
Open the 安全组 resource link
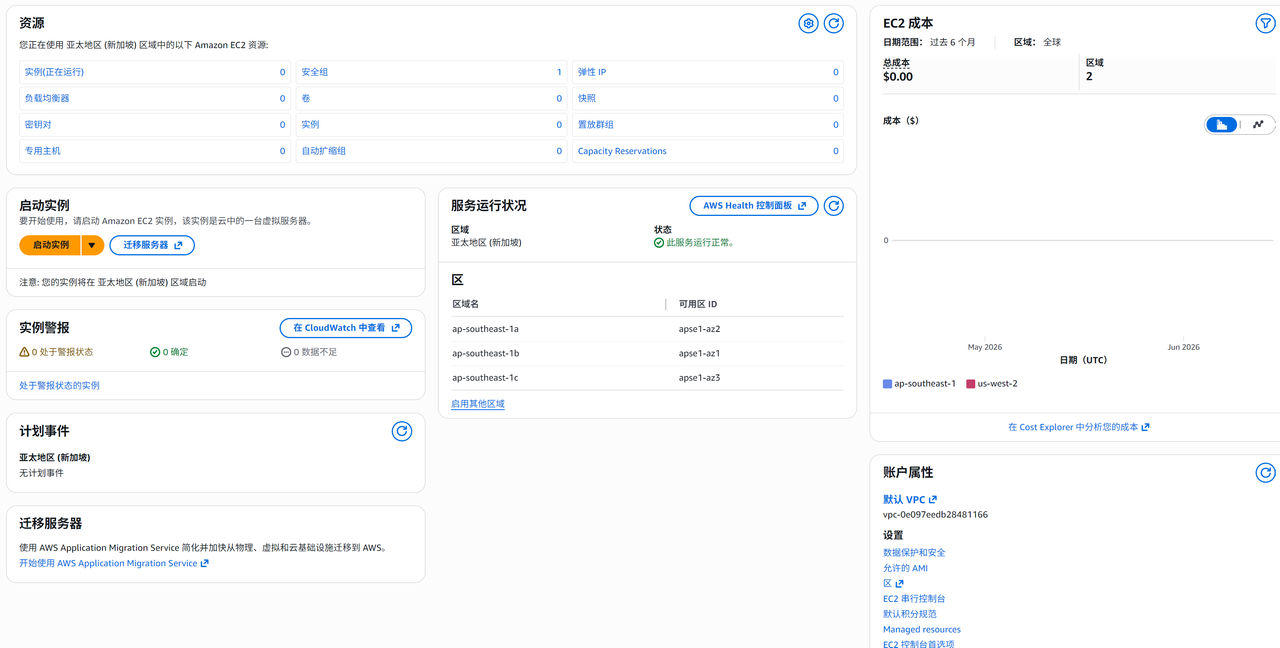[x=315, y=72]
